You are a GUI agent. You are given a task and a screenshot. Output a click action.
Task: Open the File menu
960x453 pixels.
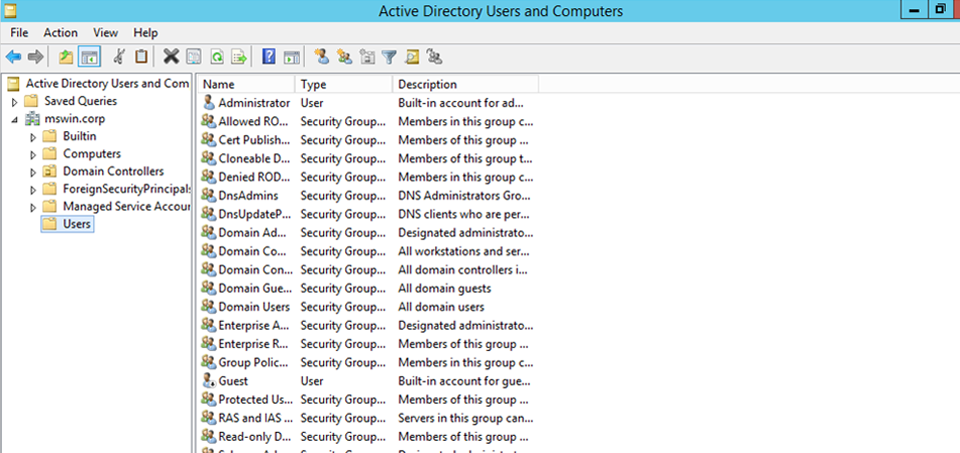20,32
